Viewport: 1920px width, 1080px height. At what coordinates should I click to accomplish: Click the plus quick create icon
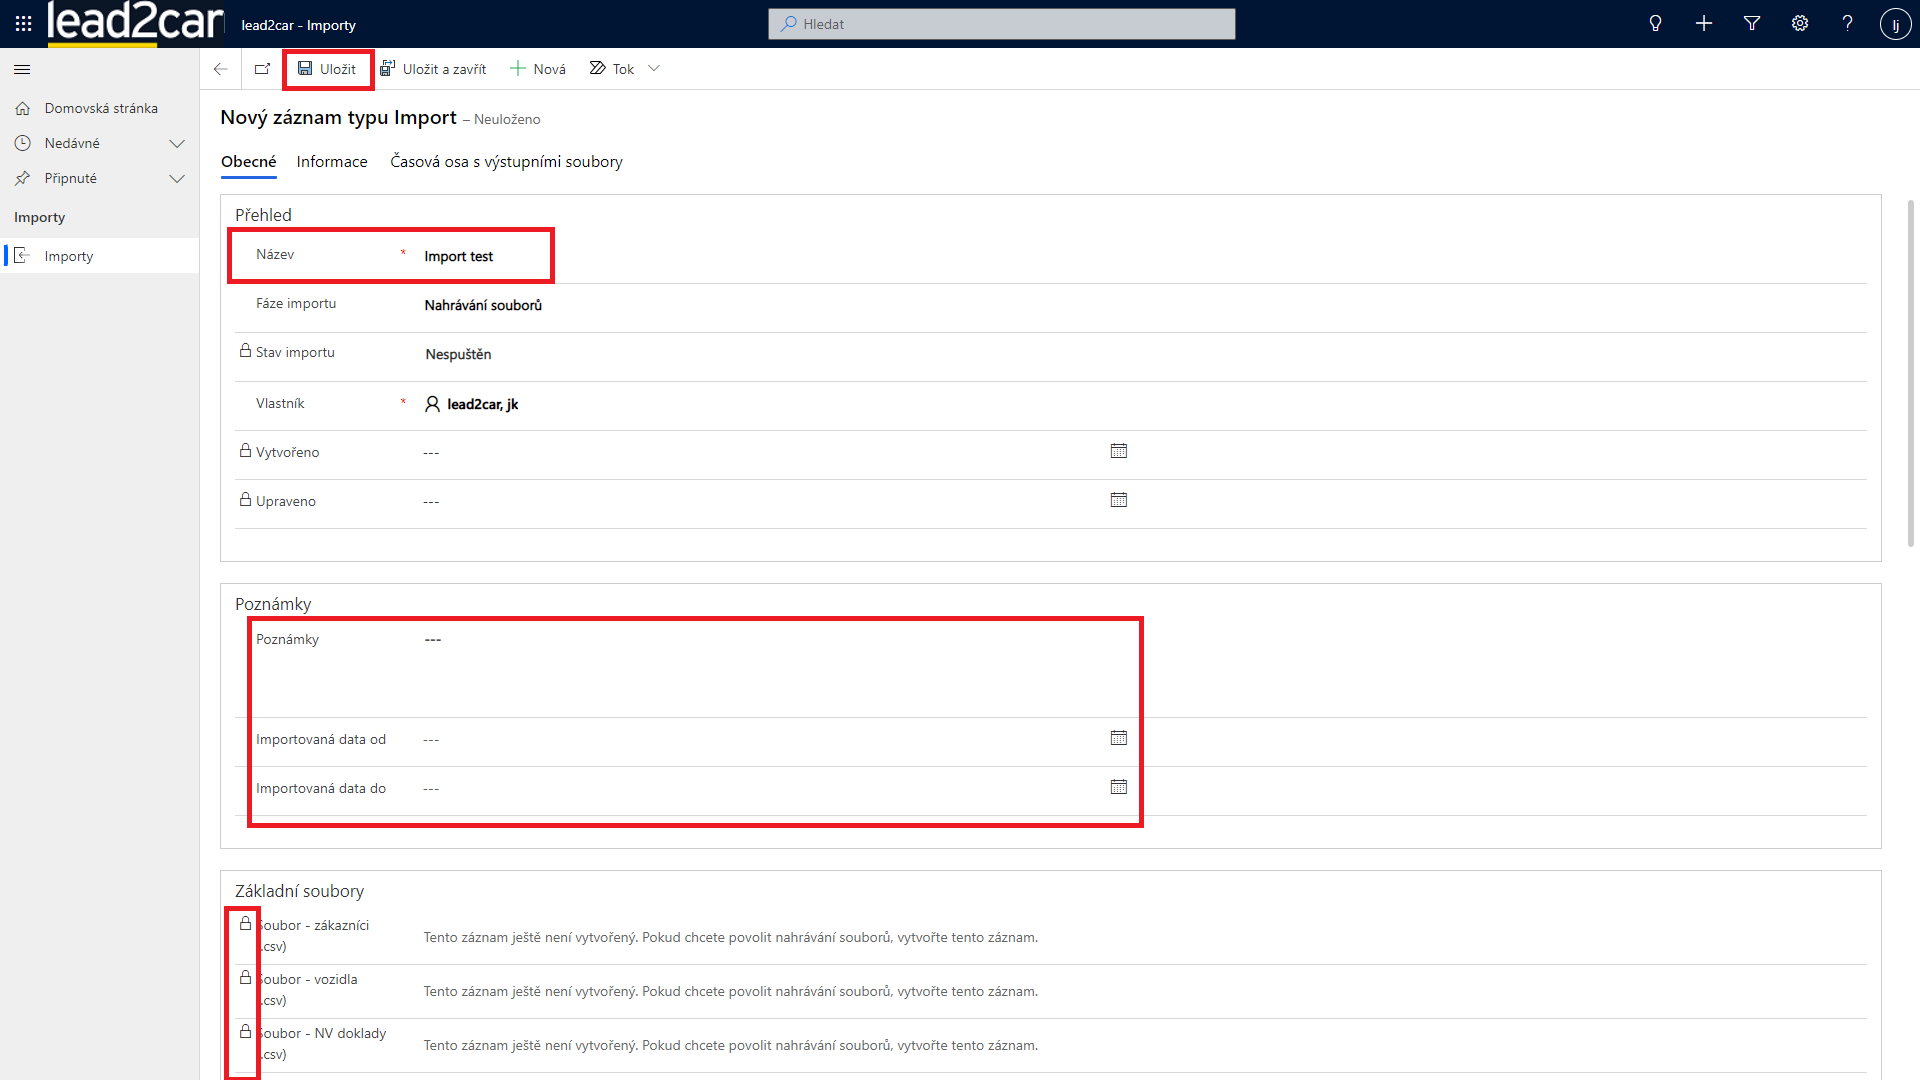coord(1704,24)
